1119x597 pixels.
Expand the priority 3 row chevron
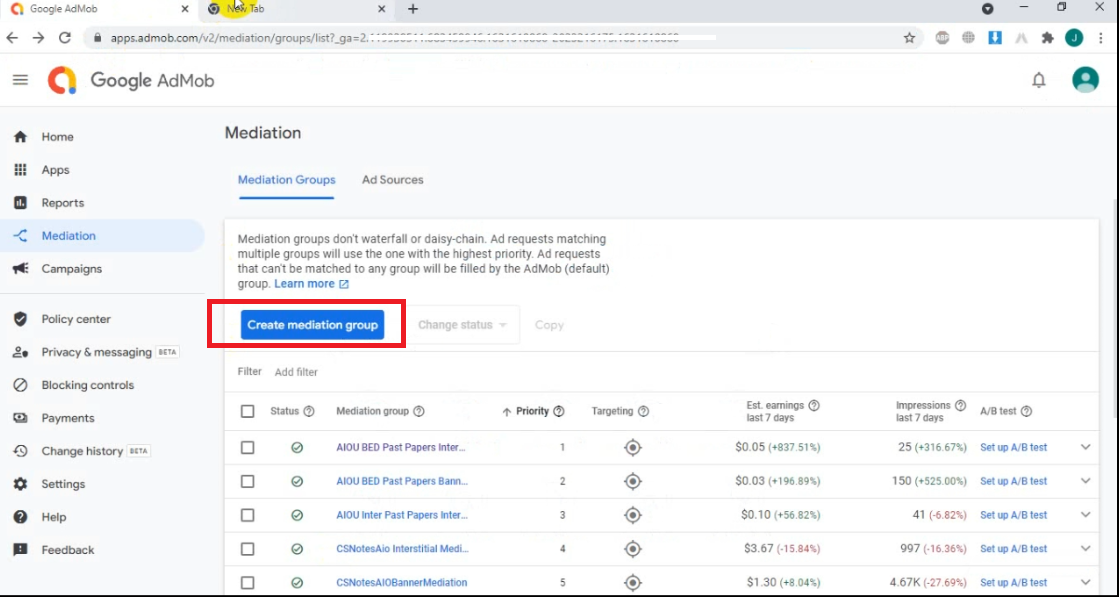point(1085,515)
